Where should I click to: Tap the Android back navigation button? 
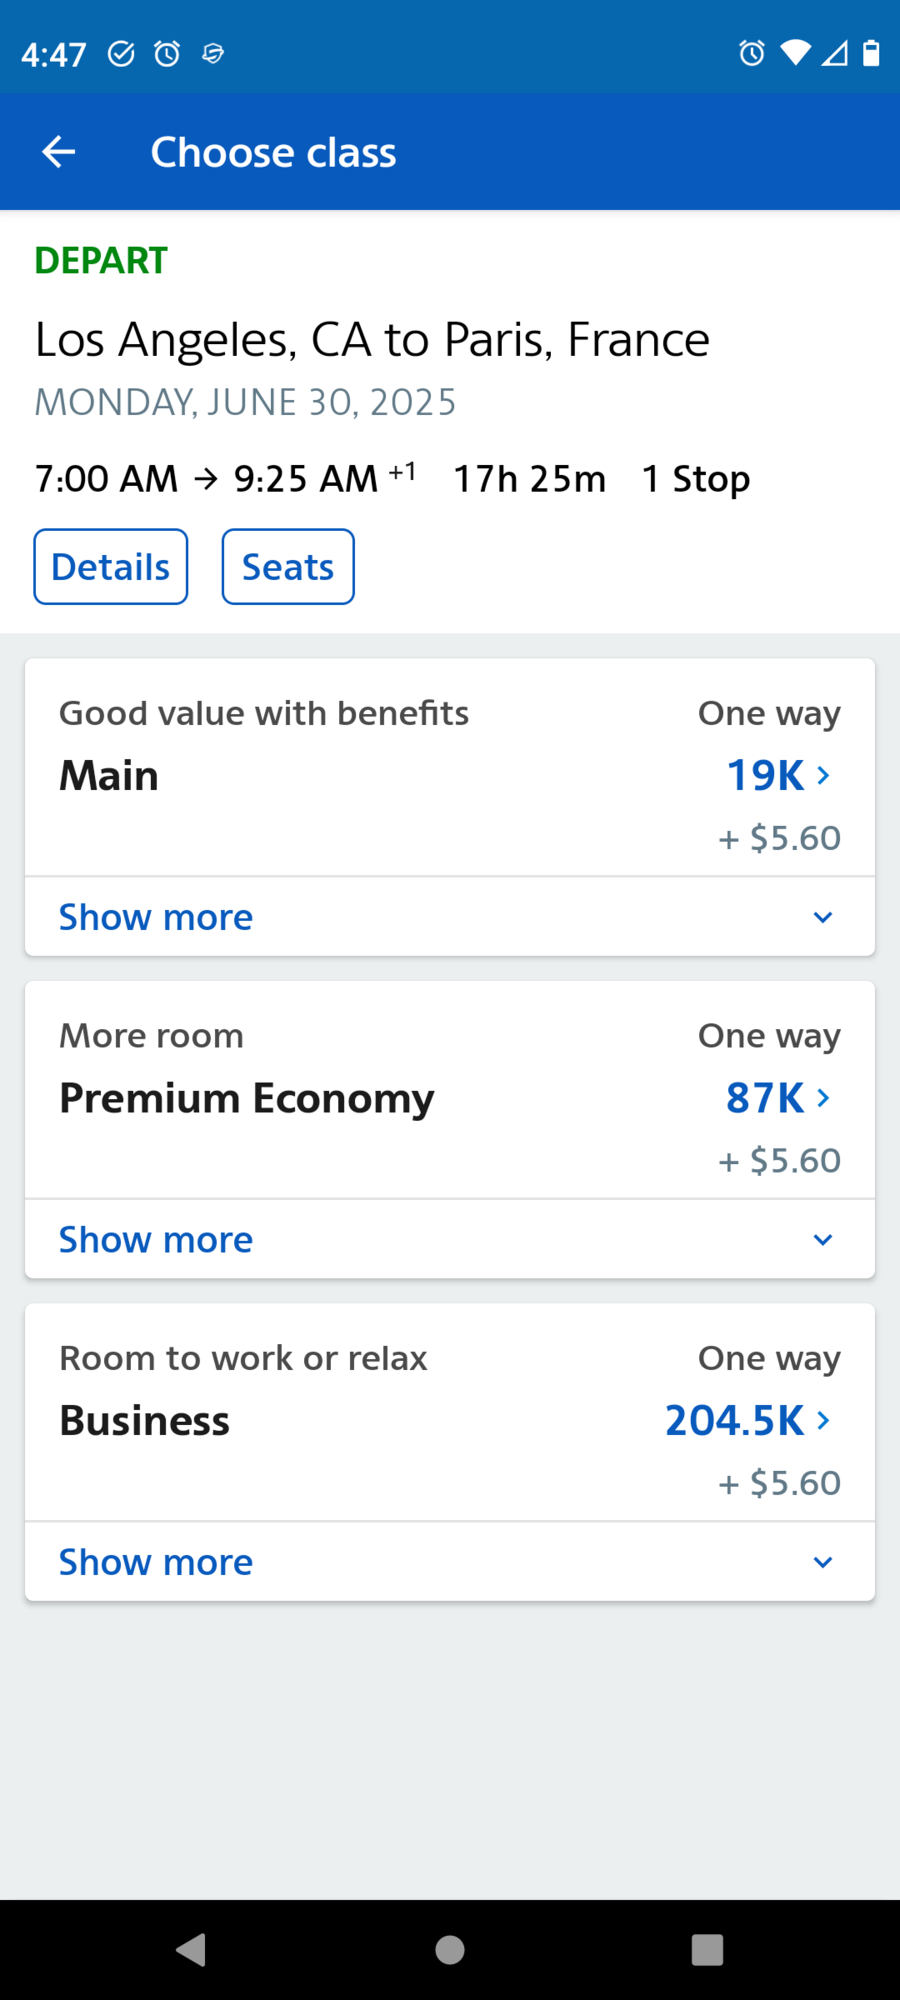pos(191,1949)
